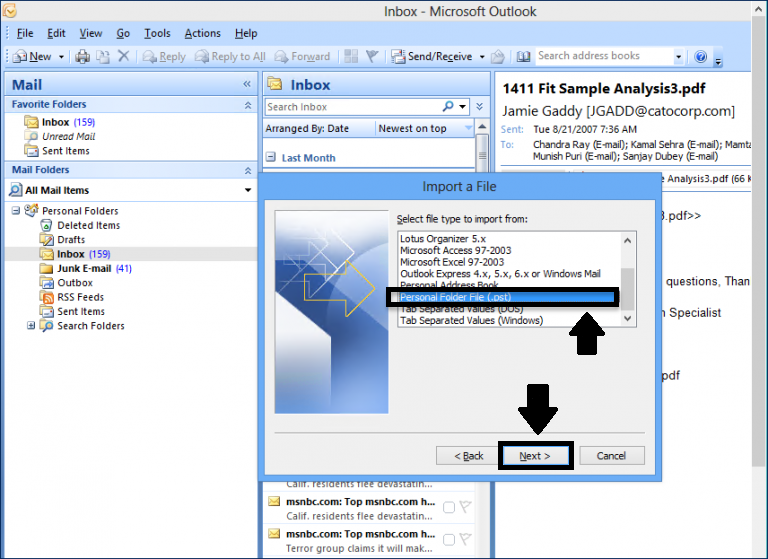
Task: Click the Categorize grid icon in toolbar
Action: click(351, 56)
